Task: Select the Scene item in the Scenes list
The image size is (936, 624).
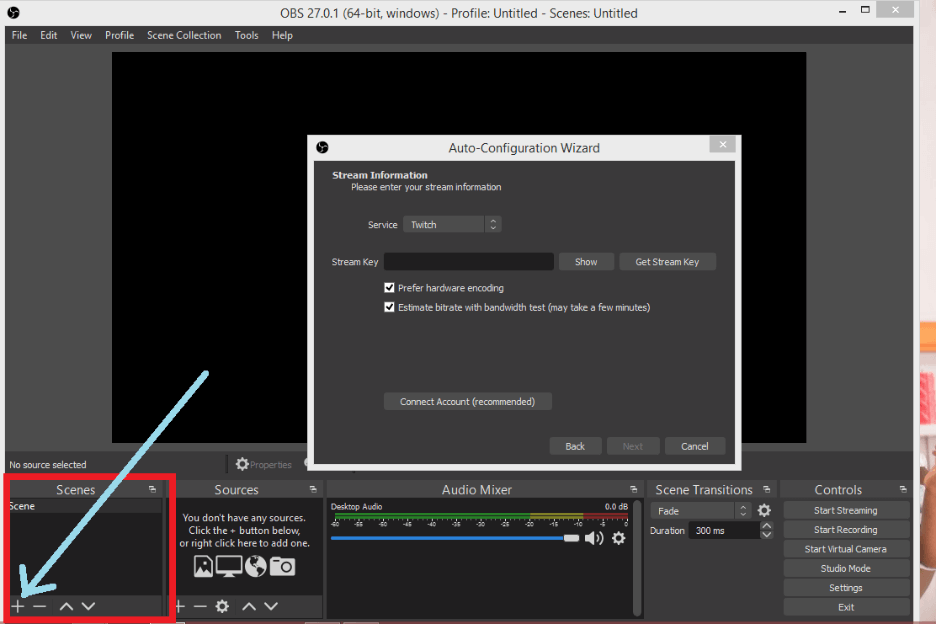Action: pos(85,506)
